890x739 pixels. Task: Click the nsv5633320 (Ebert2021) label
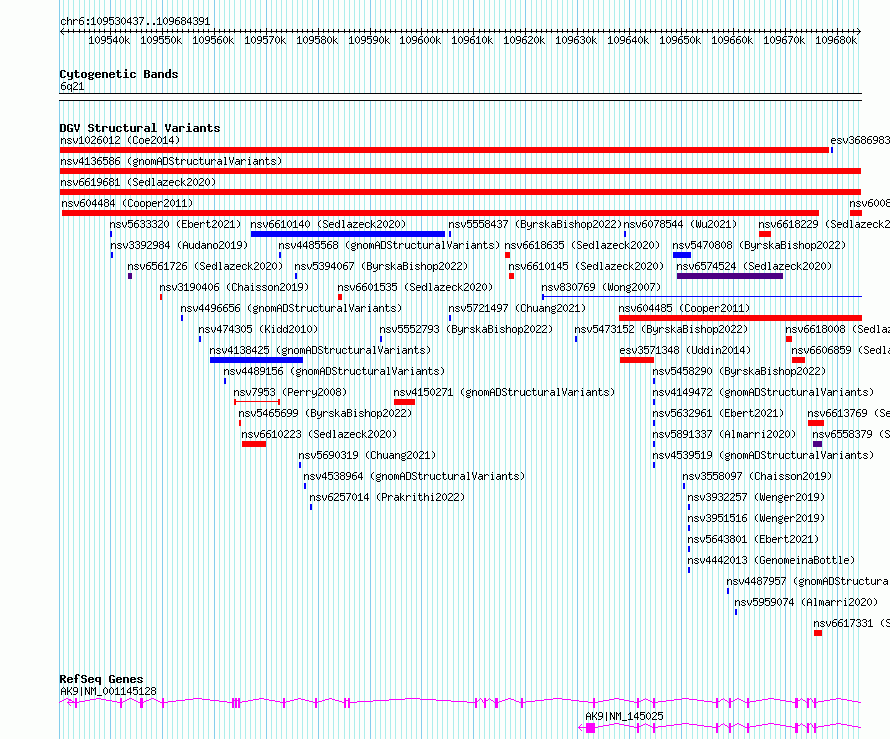click(x=175, y=224)
